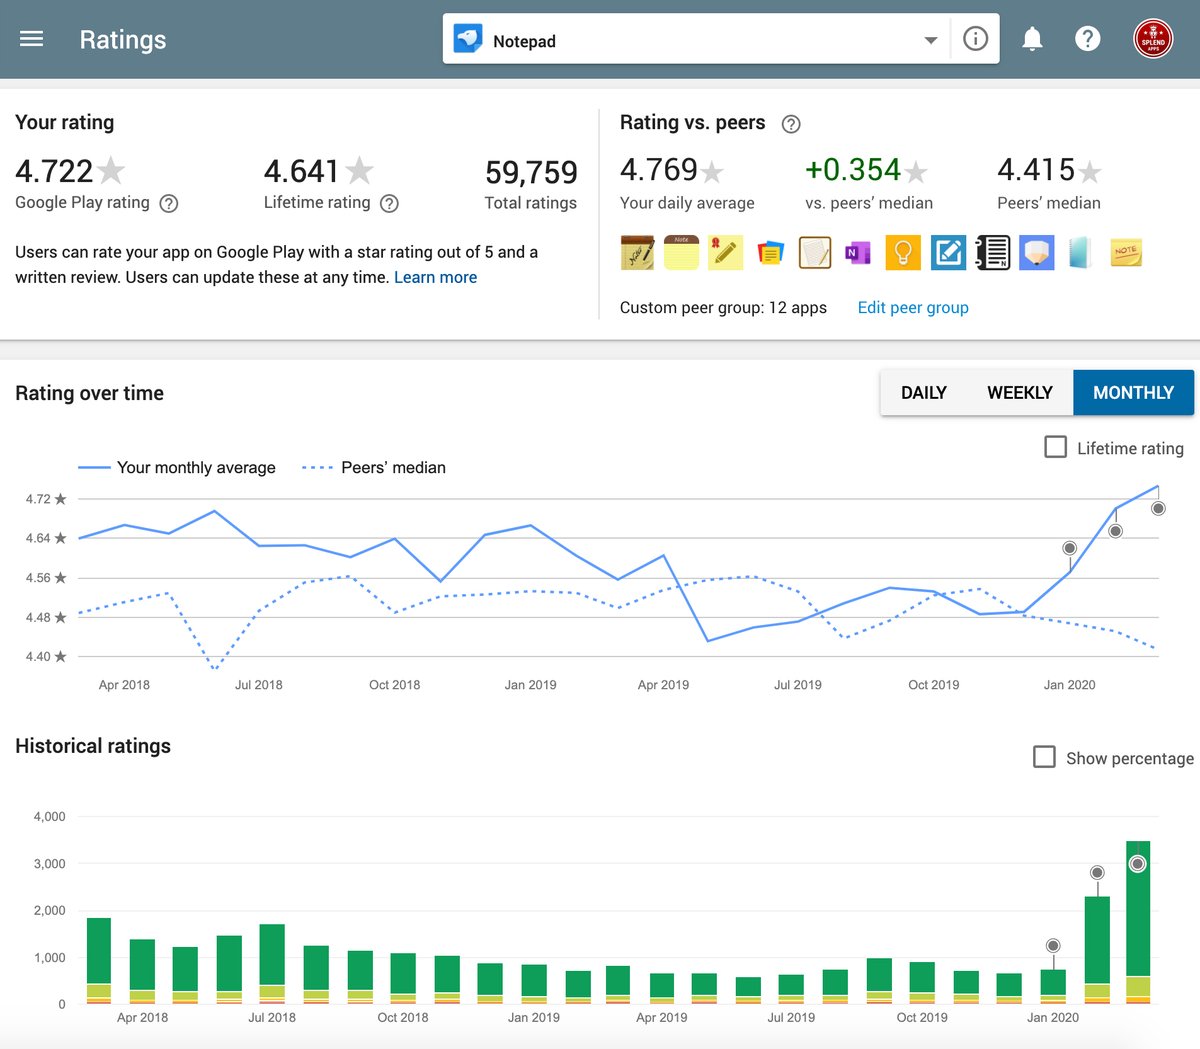
Task: Select the Google Keep lightbulb peer app
Action: click(903, 253)
